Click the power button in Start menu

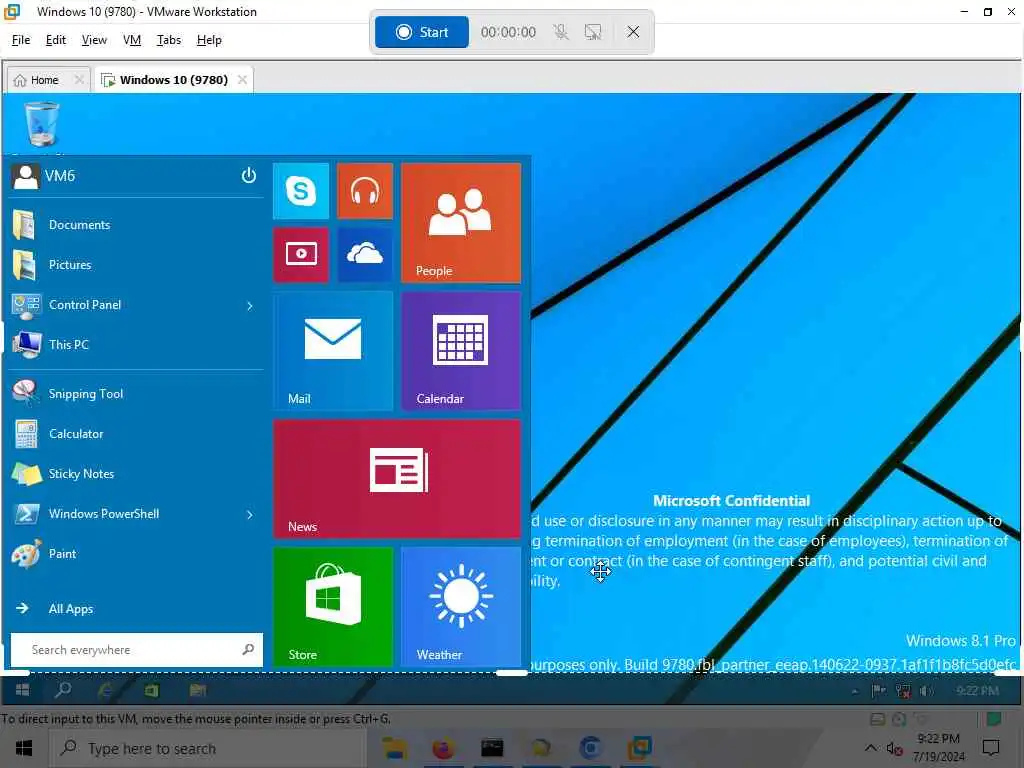coord(249,175)
